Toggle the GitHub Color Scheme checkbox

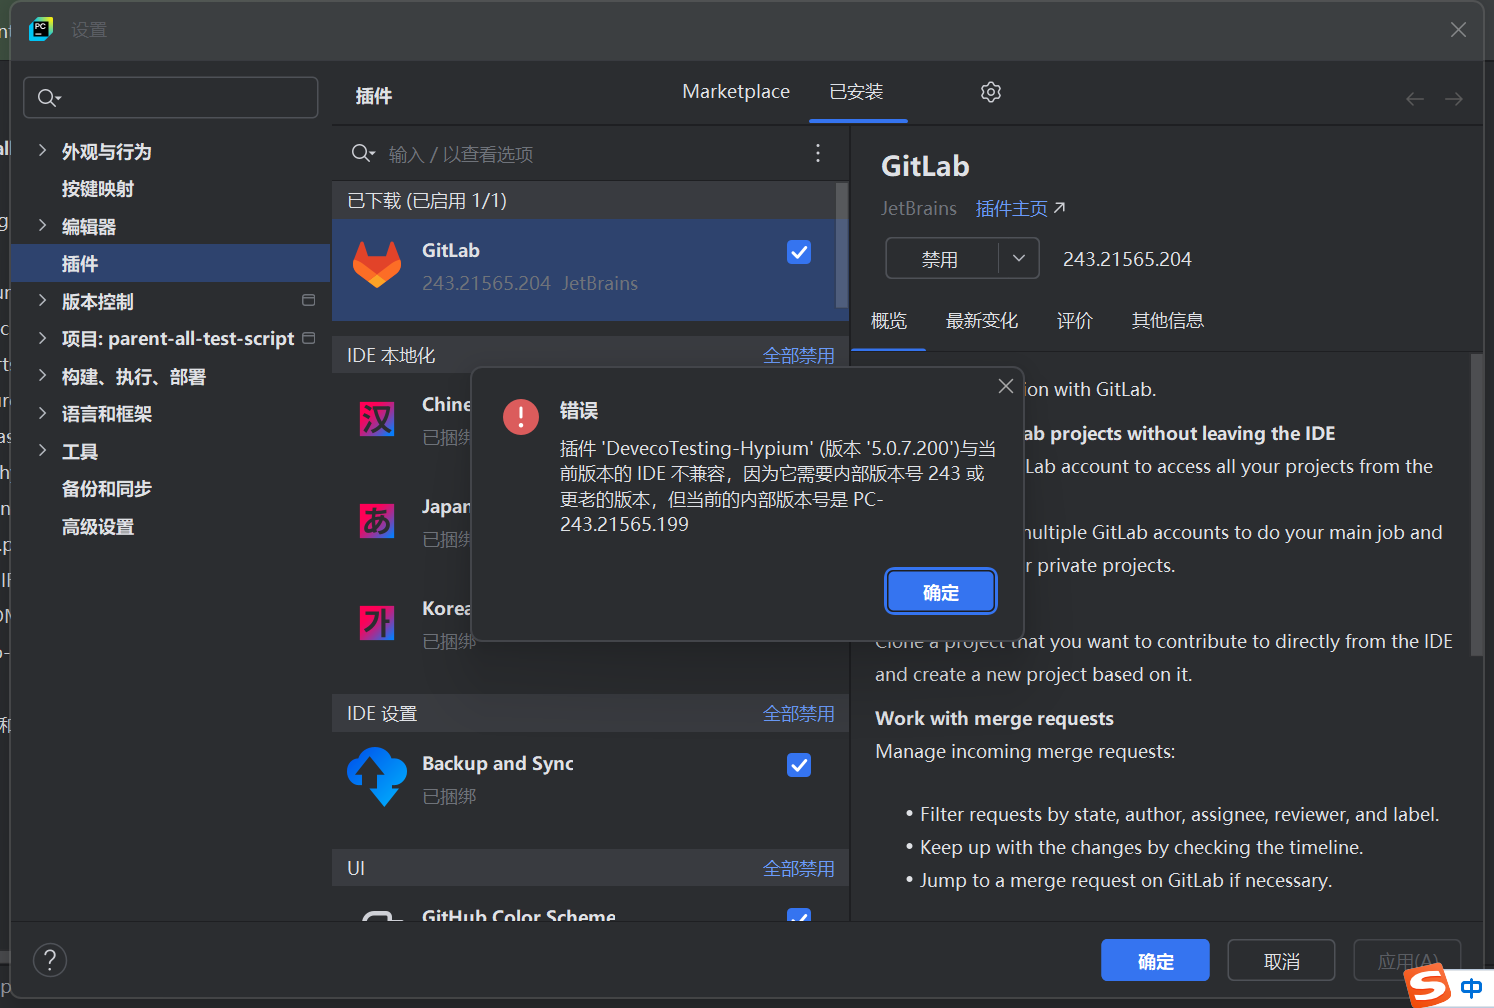pos(799,916)
